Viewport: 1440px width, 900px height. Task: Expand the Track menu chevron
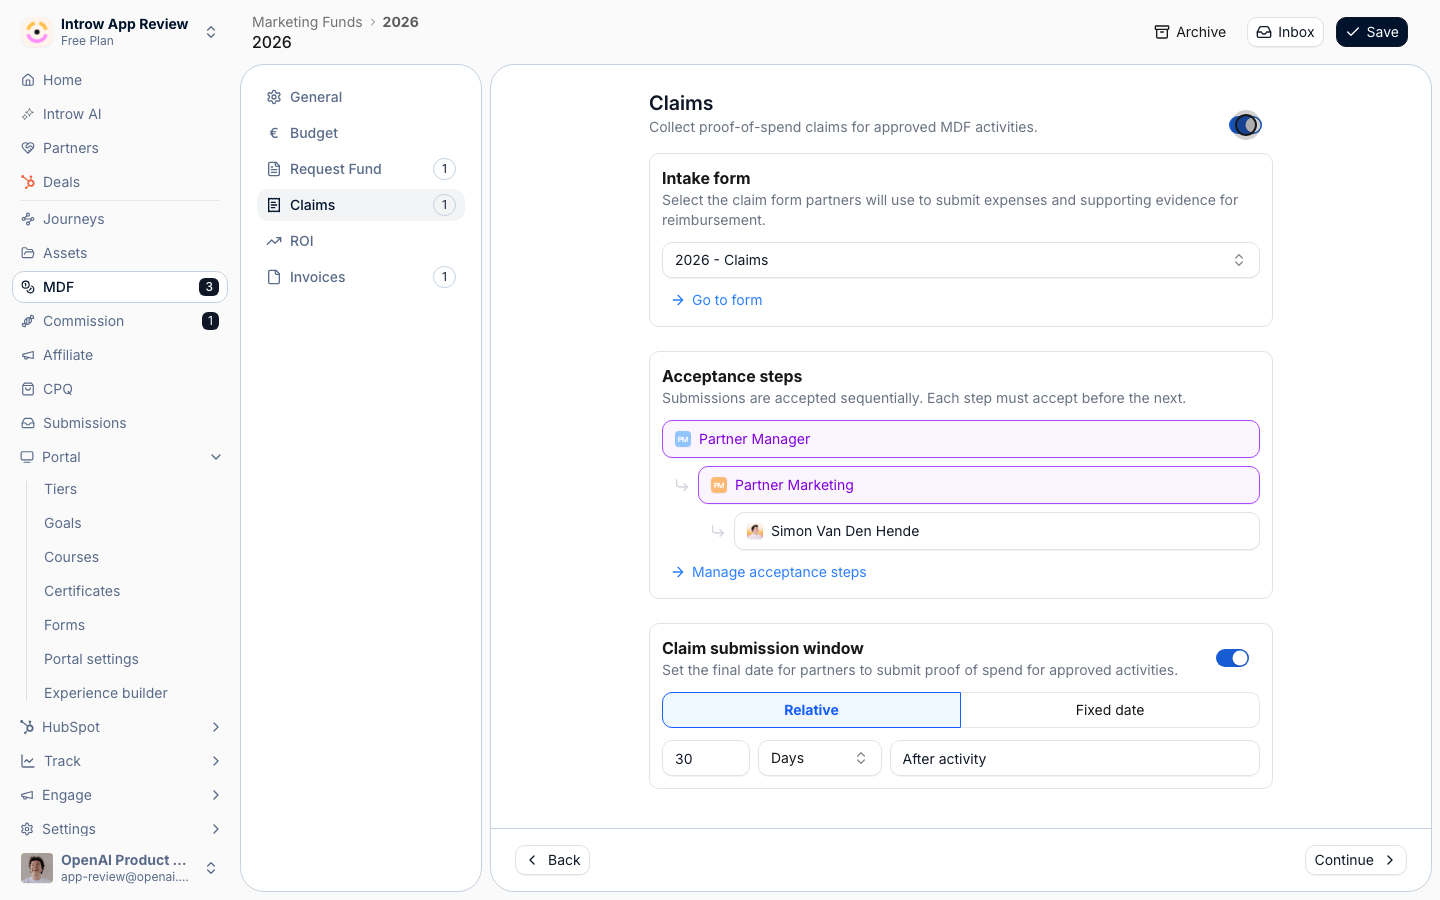click(216, 761)
